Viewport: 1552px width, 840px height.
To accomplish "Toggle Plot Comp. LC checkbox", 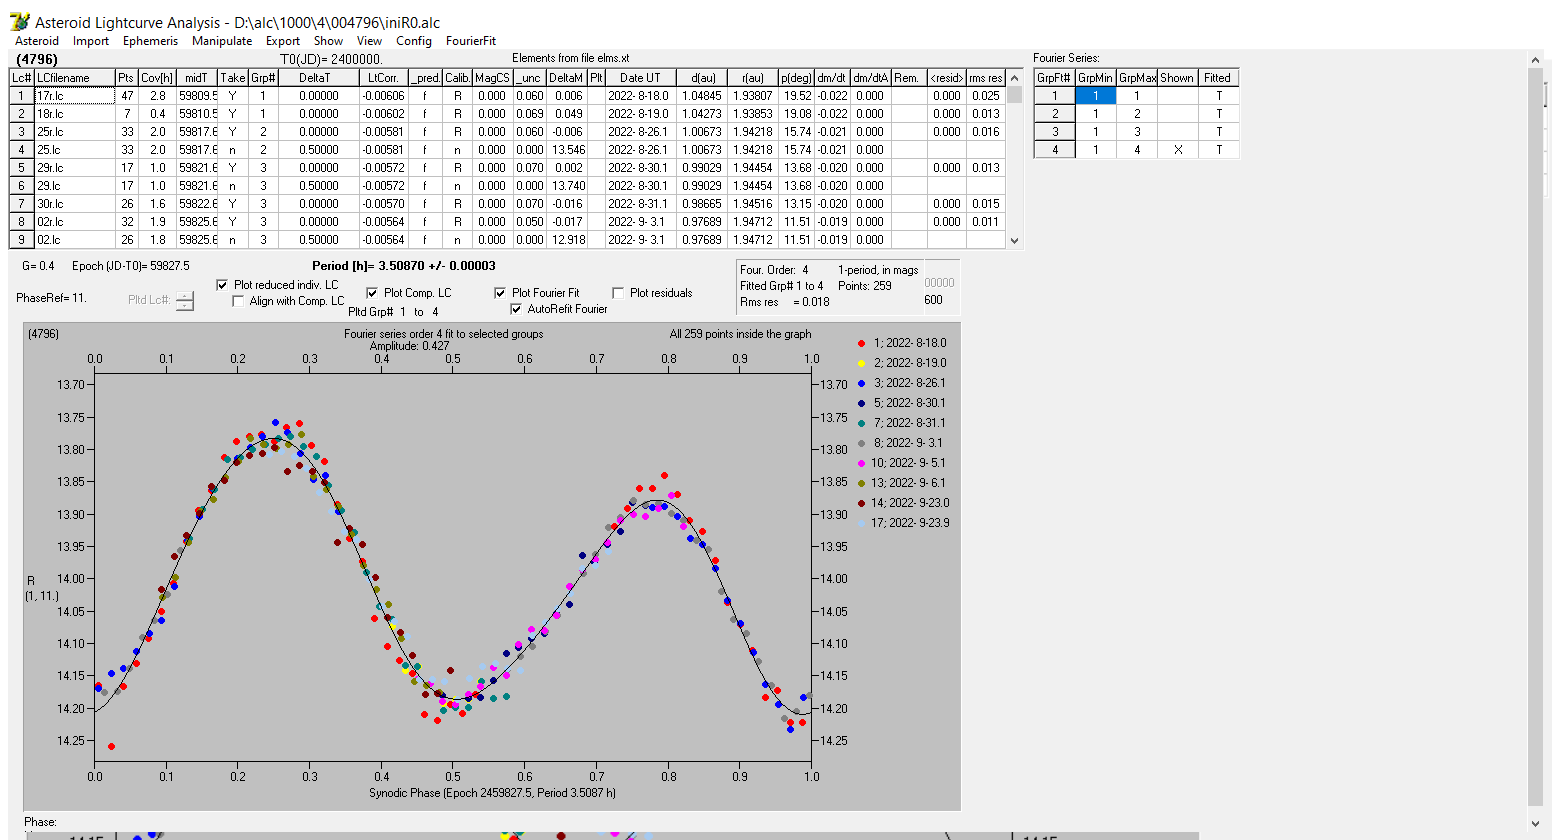I will pyautogui.click(x=372, y=293).
